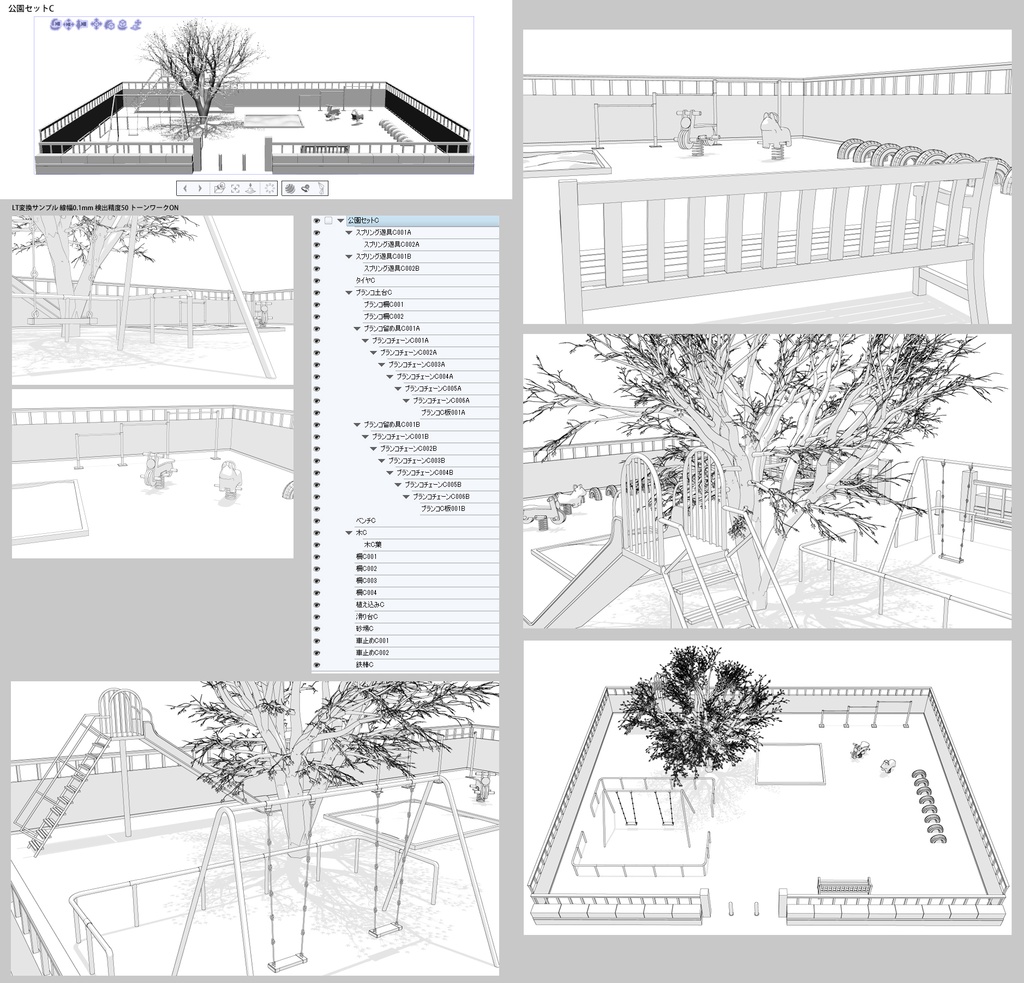Open the bench close-up sample image
The height and width of the screenshot is (983, 1024).
coord(767,176)
